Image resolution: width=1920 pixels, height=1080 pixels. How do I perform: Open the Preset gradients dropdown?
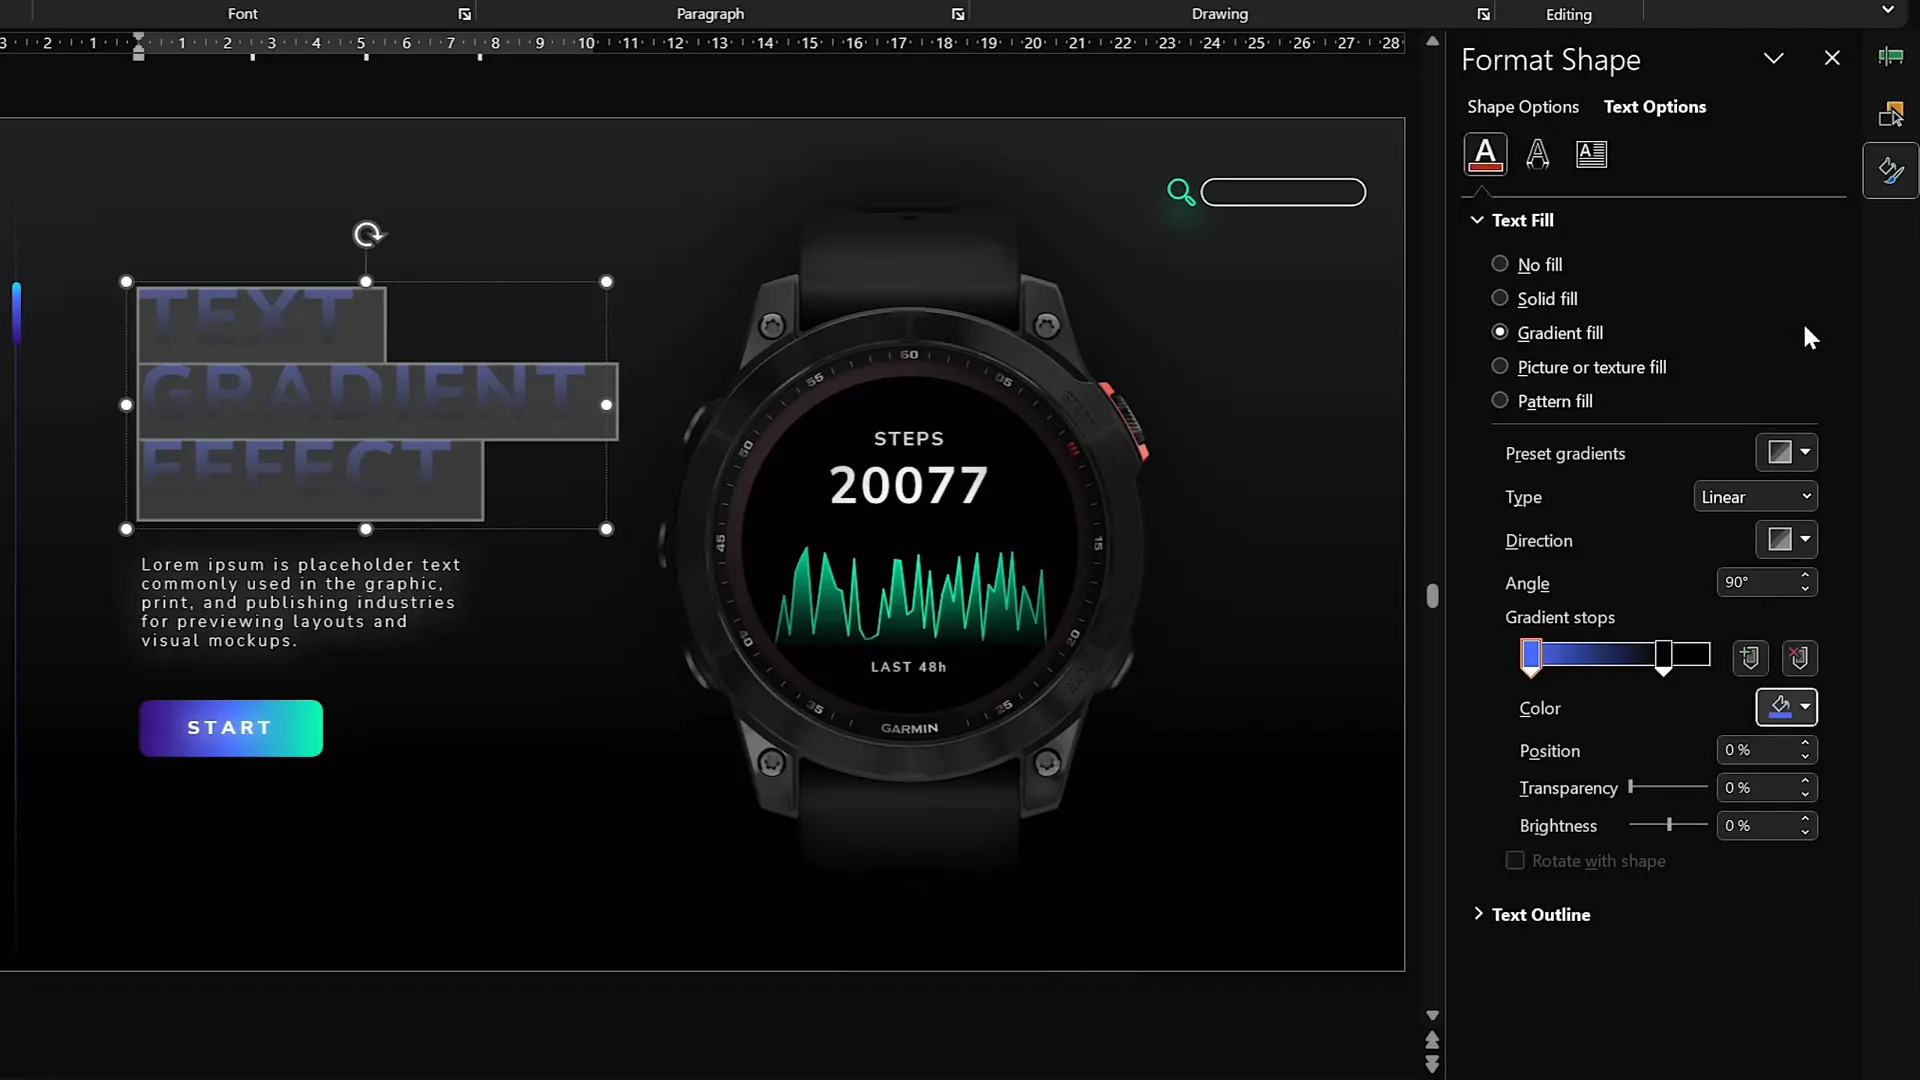pyautogui.click(x=1787, y=452)
